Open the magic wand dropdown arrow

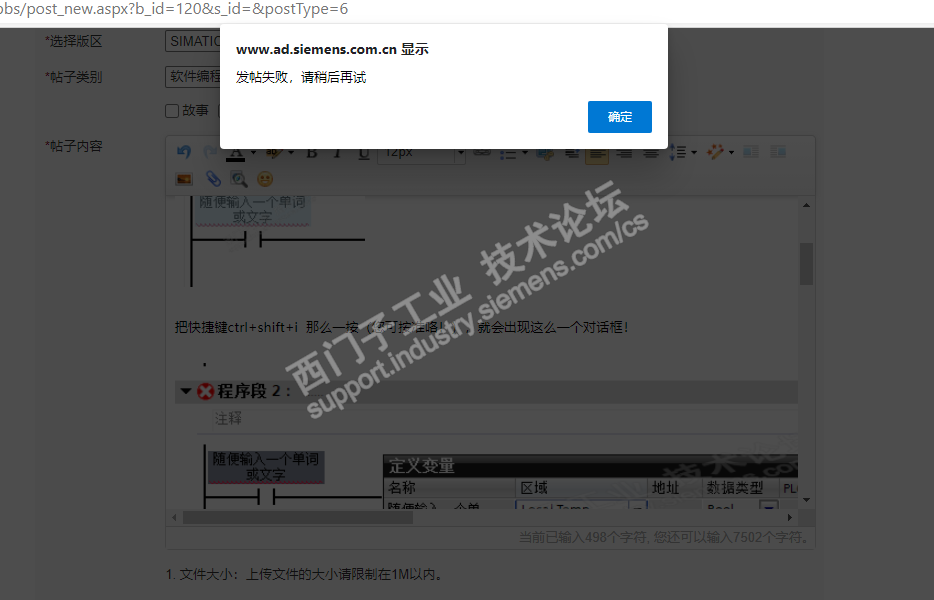[731, 153]
